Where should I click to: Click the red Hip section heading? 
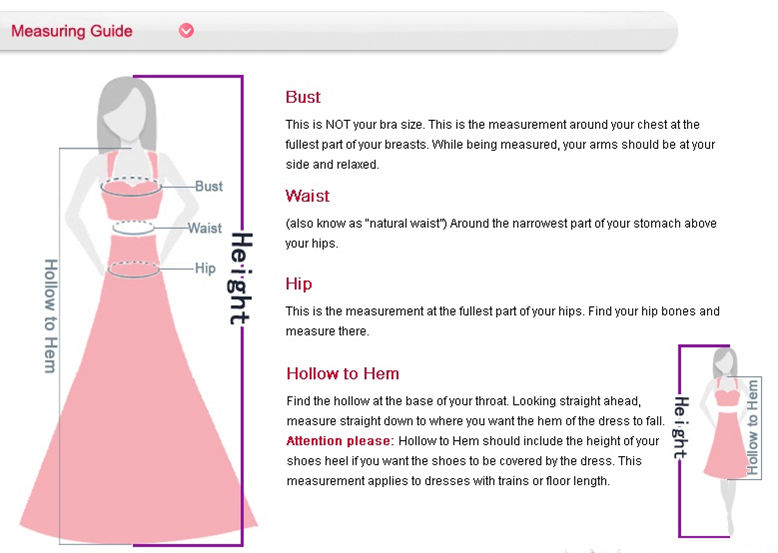[x=299, y=284]
